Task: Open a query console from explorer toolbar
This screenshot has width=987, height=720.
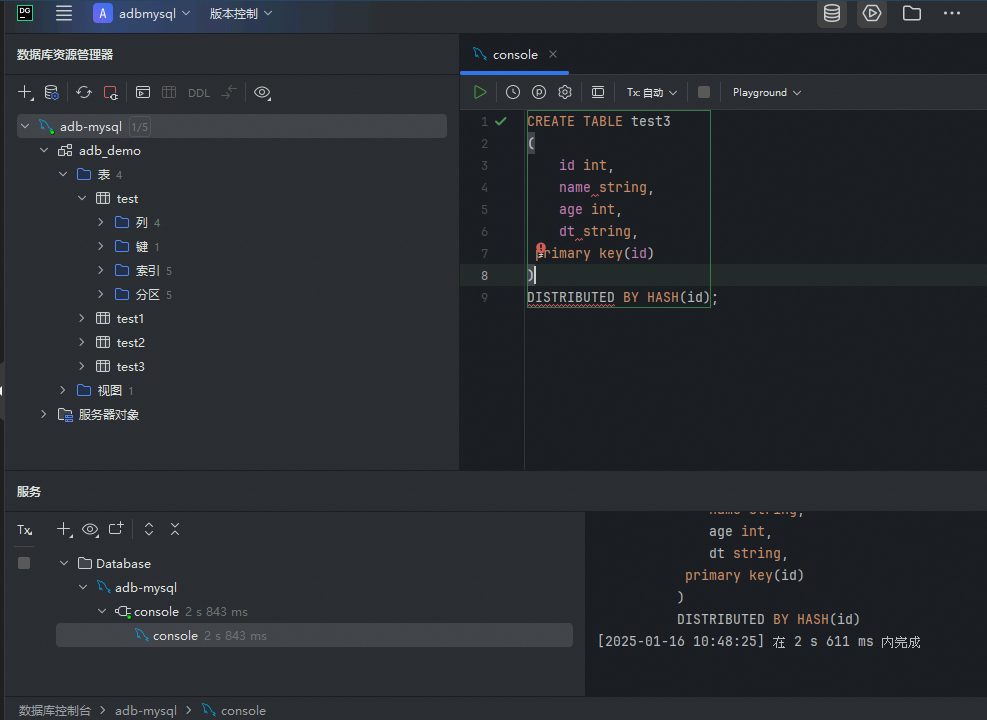Action: [x=143, y=92]
